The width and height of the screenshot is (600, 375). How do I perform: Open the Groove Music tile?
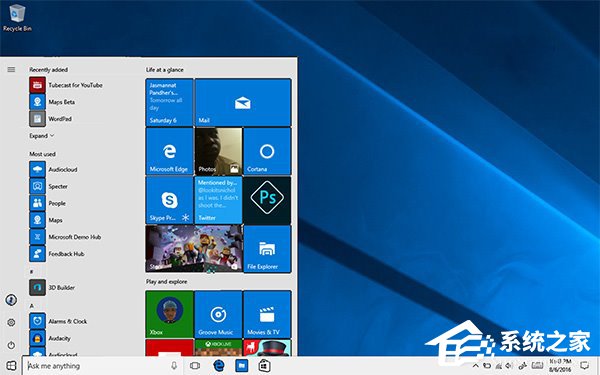tap(218, 314)
